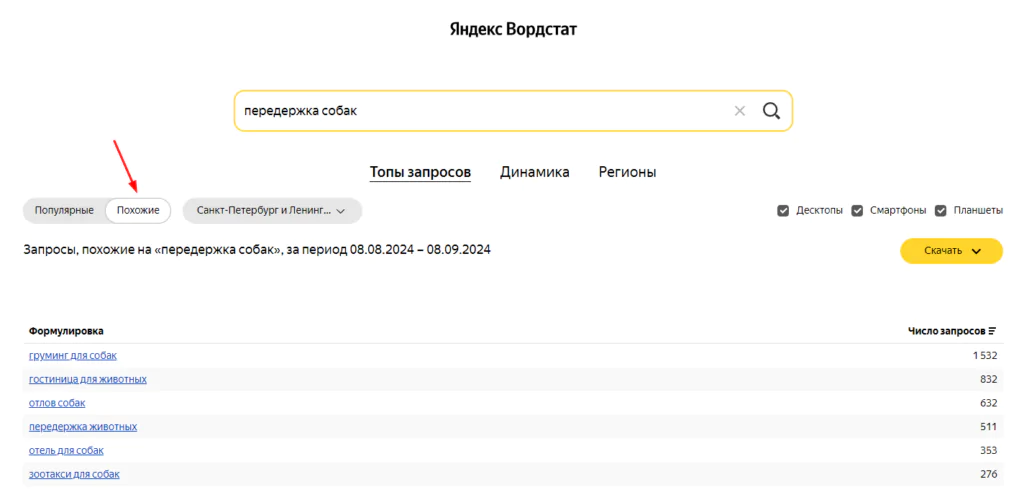This screenshot has width=1024, height=492.
Task: Open the передержка животных query link
Action: 83,427
